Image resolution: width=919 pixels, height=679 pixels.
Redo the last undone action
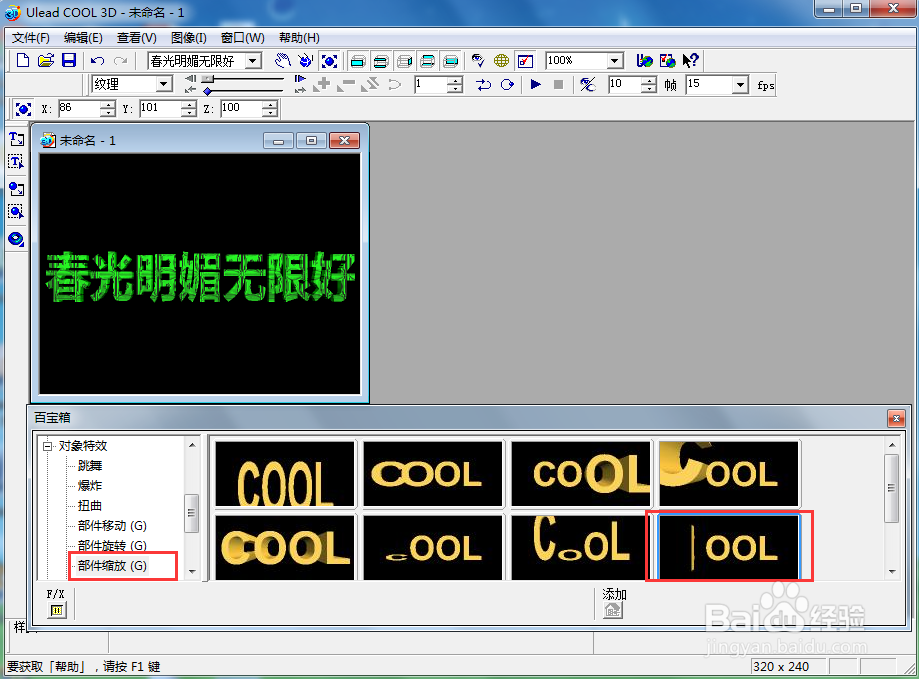tap(121, 60)
